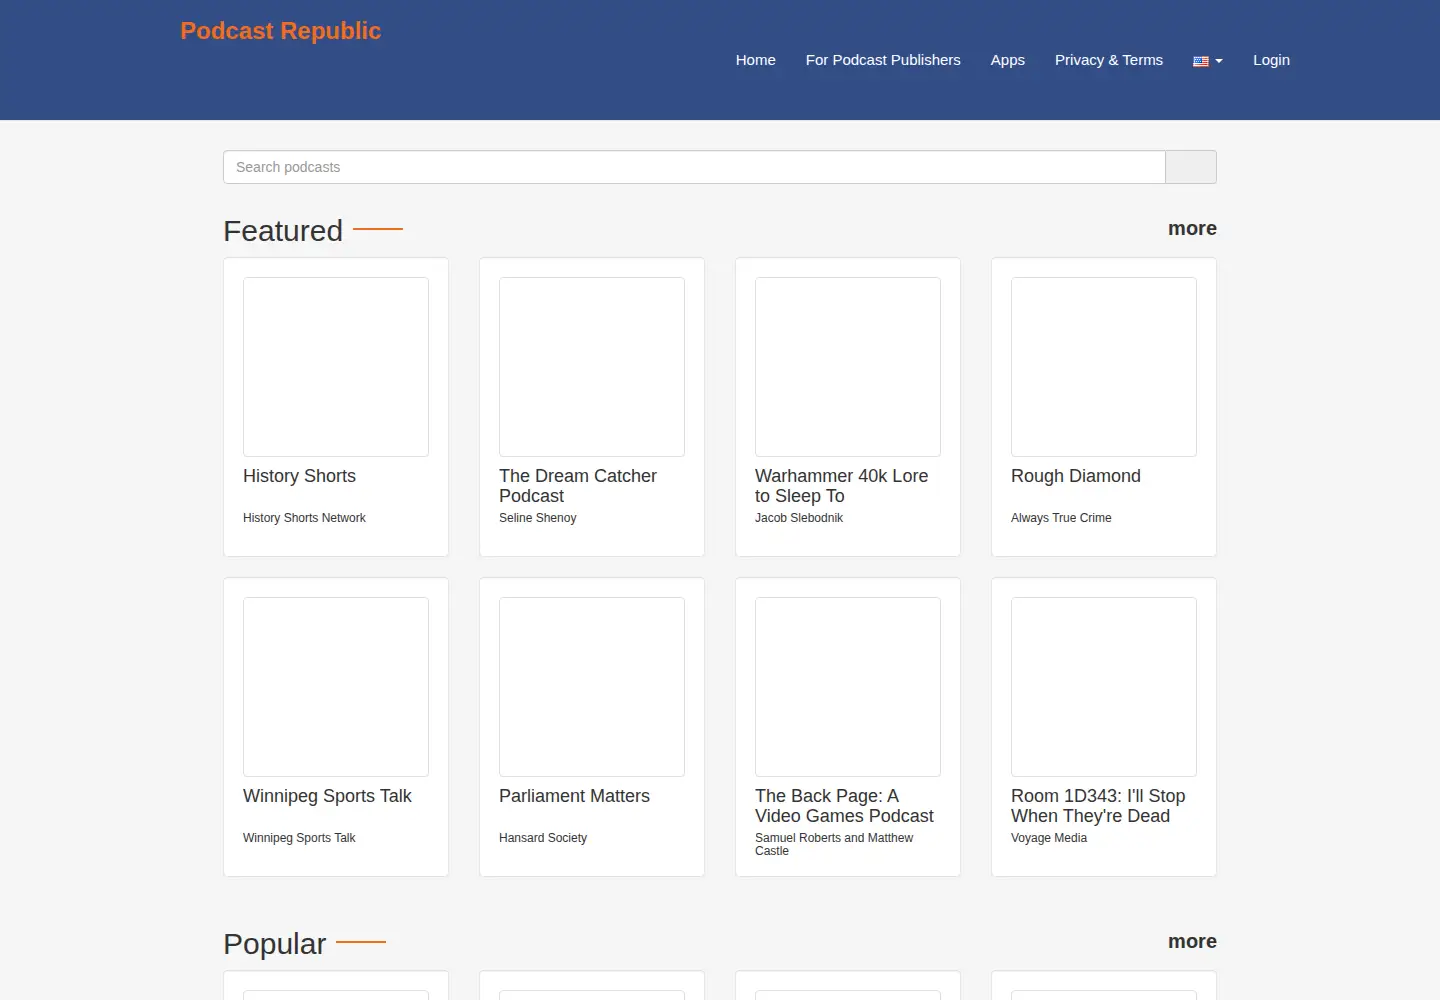The image size is (1440, 1000).
Task: Click the Seline Shenoy author text
Action: pyautogui.click(x=537, y=518)
